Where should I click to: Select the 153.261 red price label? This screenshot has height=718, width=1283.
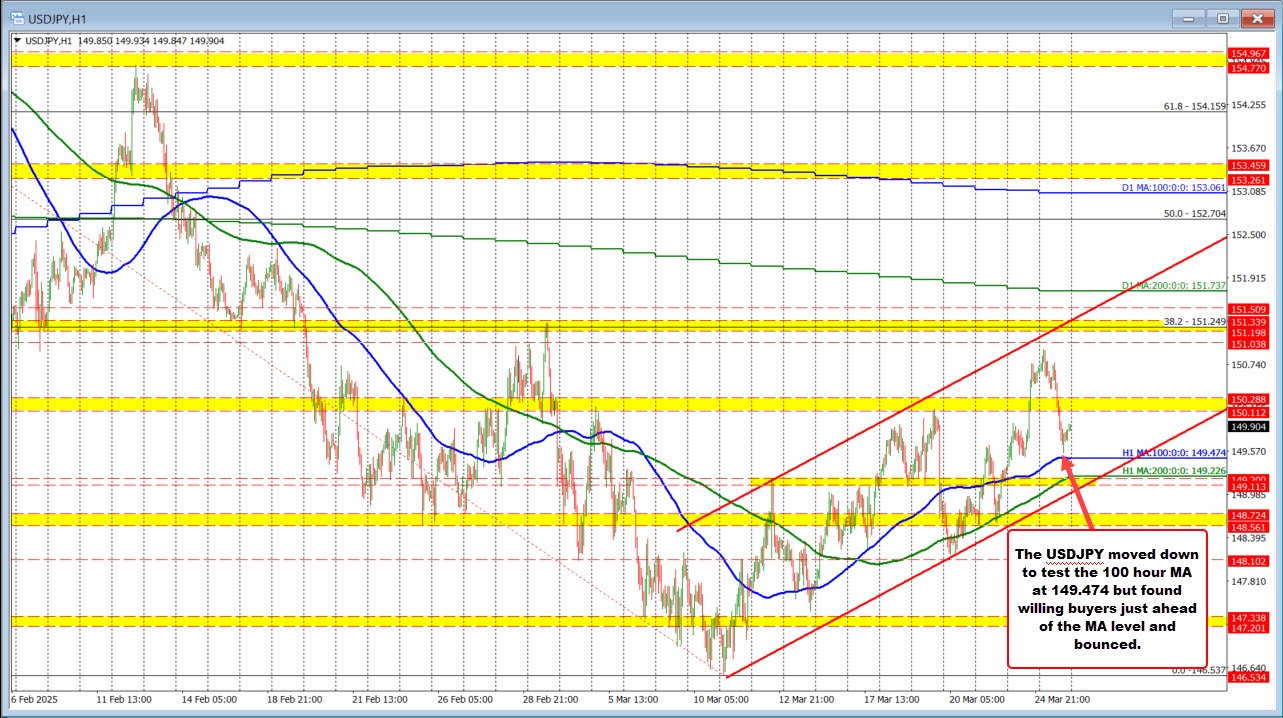1249,179
